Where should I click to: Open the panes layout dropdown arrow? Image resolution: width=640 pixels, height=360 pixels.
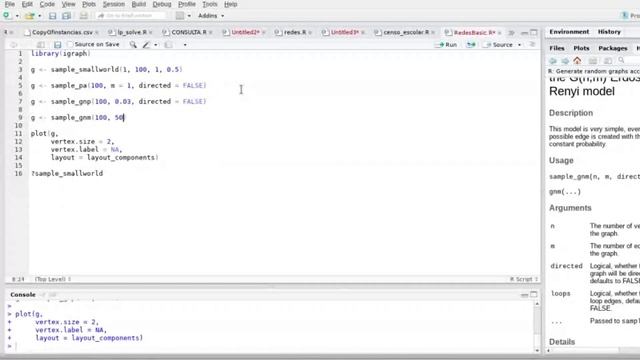click(x=189, y=16)
